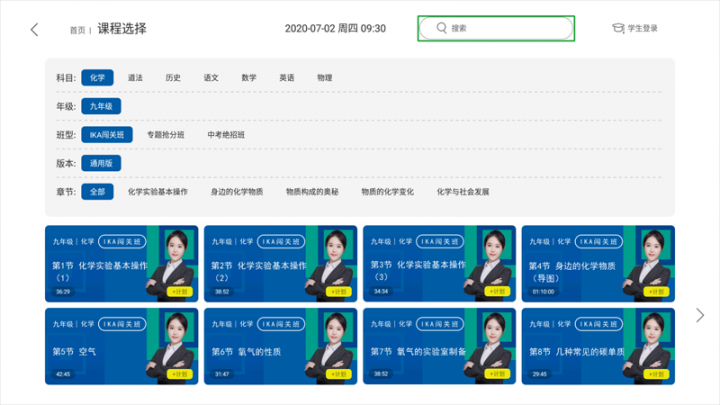The image size is (720, 405).
Task: Filter chapter by 化学与社会发展
Action: [x=463, y=191]
